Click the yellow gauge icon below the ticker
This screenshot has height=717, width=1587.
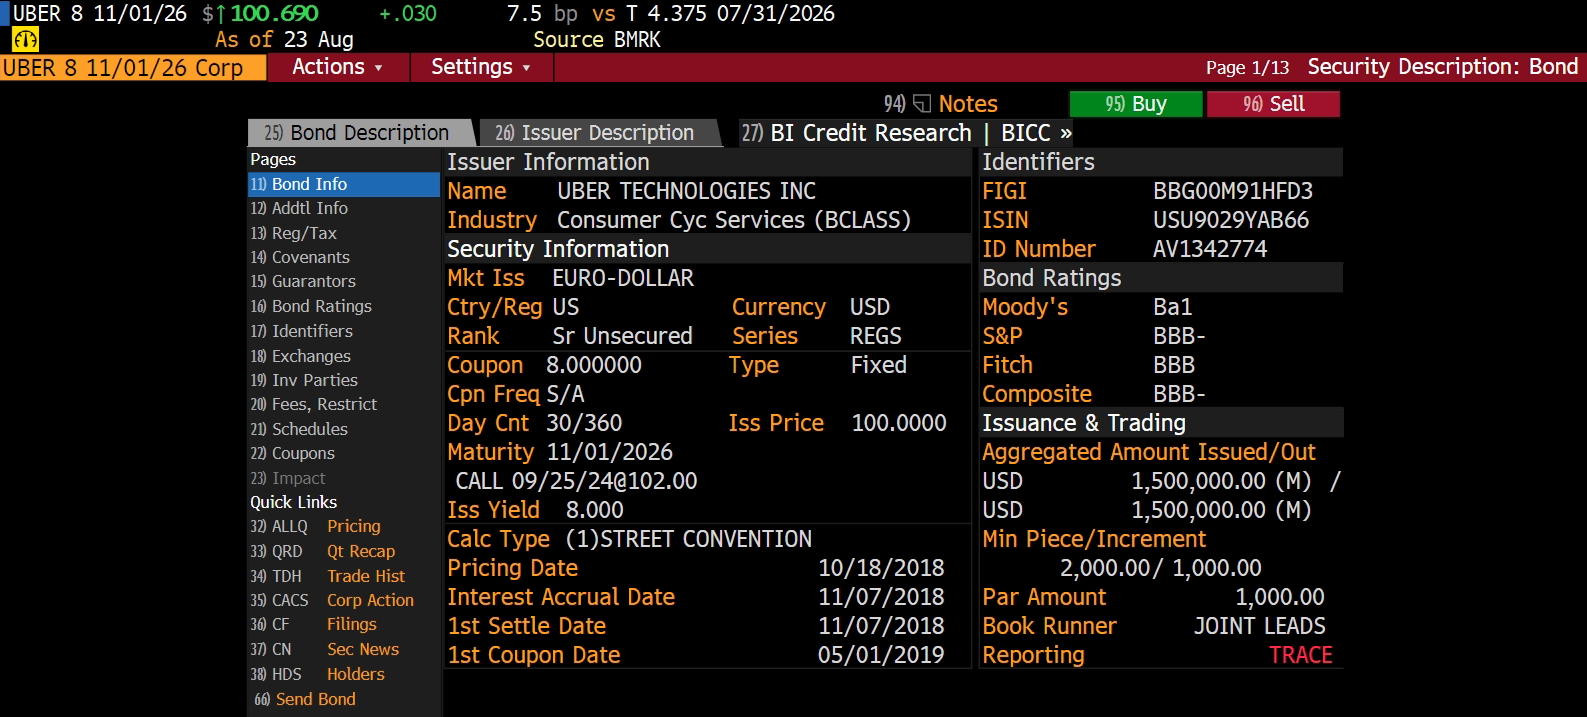pos(25,40)
